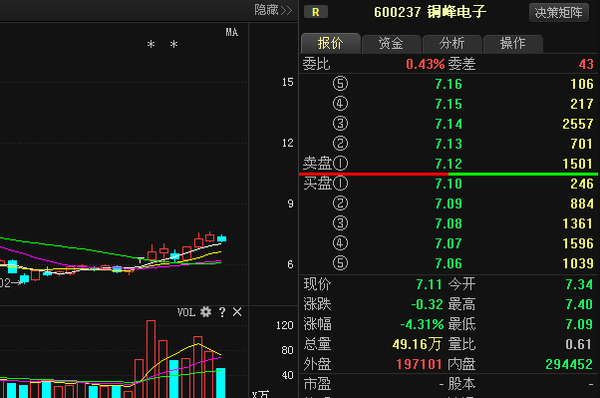Select buy level 3 circled icon
The image size is (600, 398).
click(x=340, y=223)
